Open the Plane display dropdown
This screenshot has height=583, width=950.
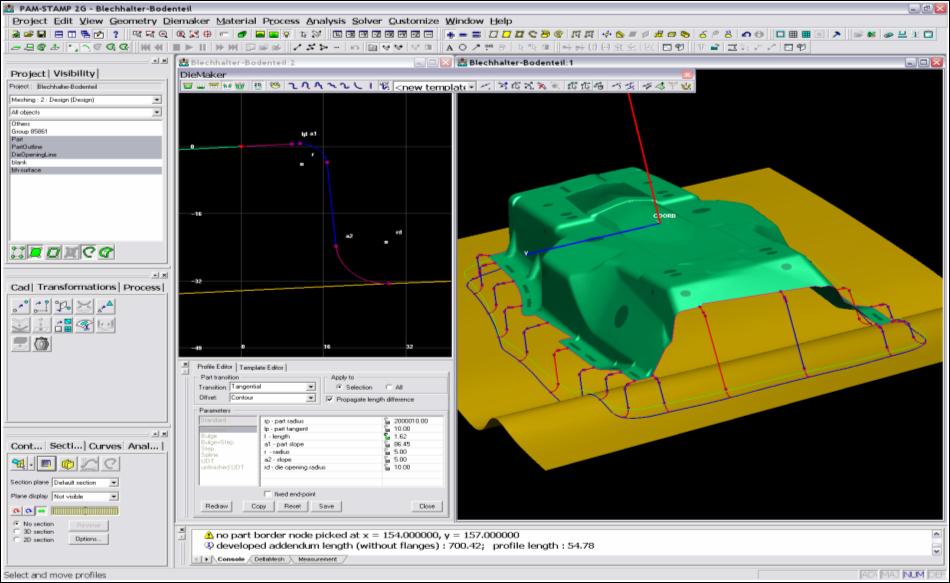(113, 496)
